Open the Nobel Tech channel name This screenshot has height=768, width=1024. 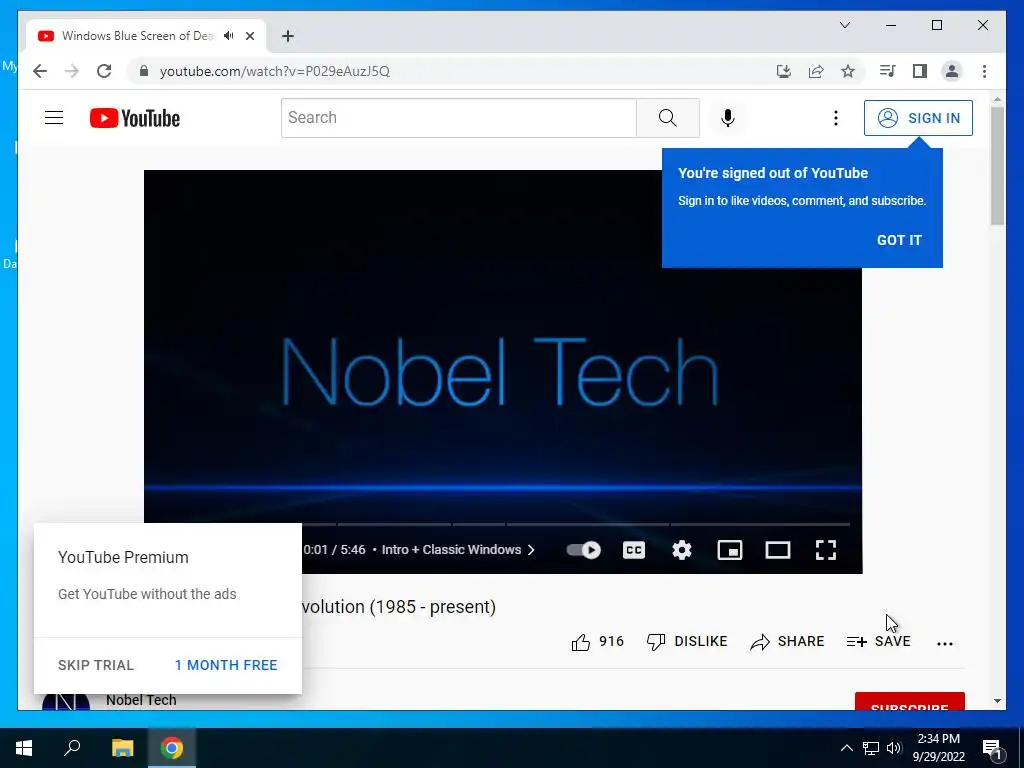[x=141, y=700]
